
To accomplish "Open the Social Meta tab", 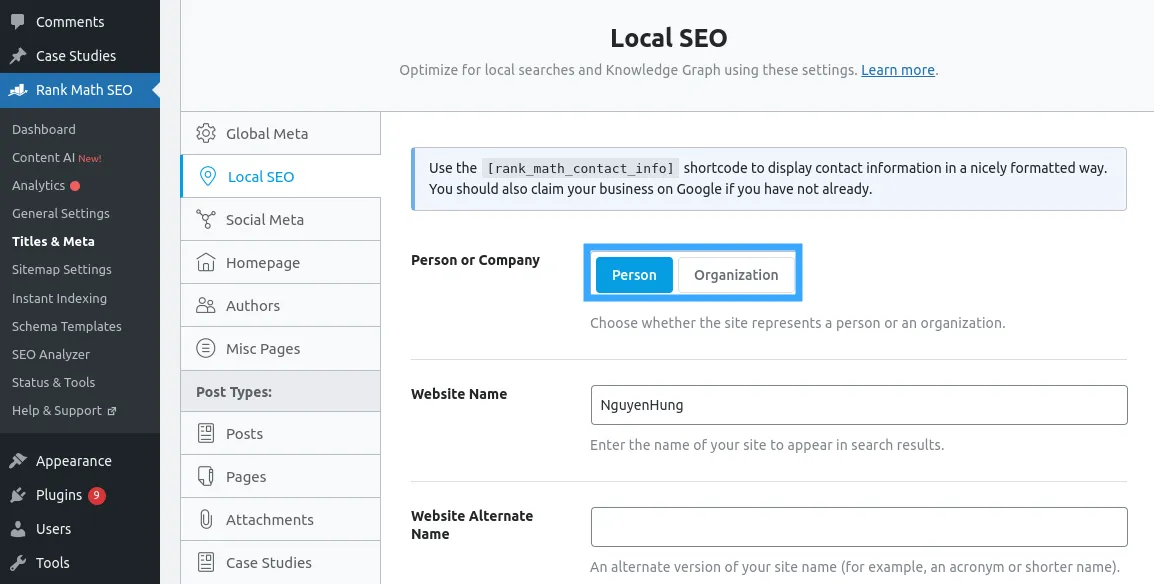I will tap(280, 219).
